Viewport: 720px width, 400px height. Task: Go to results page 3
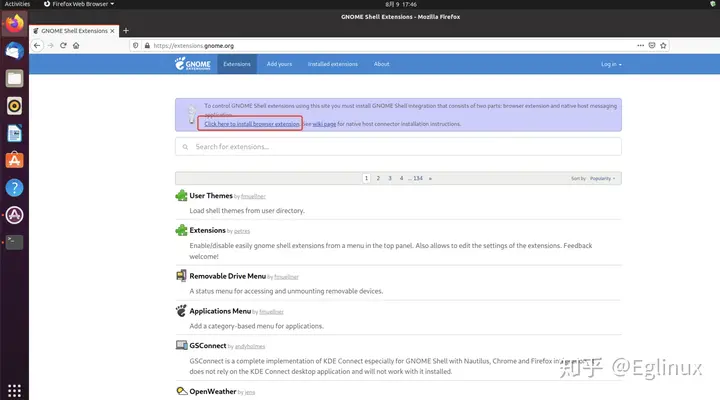coord(390,178)
